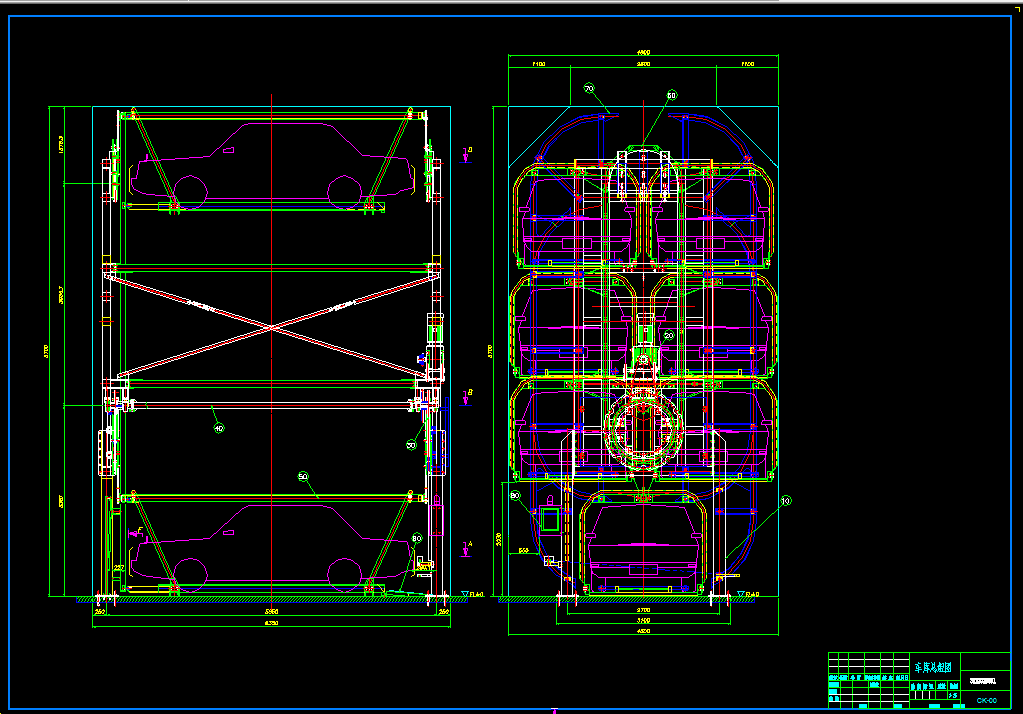The image size is (1023, 714).
Task: Click the CK-00 drawing number
Action: pyautogui.click(x=986, y=700)
